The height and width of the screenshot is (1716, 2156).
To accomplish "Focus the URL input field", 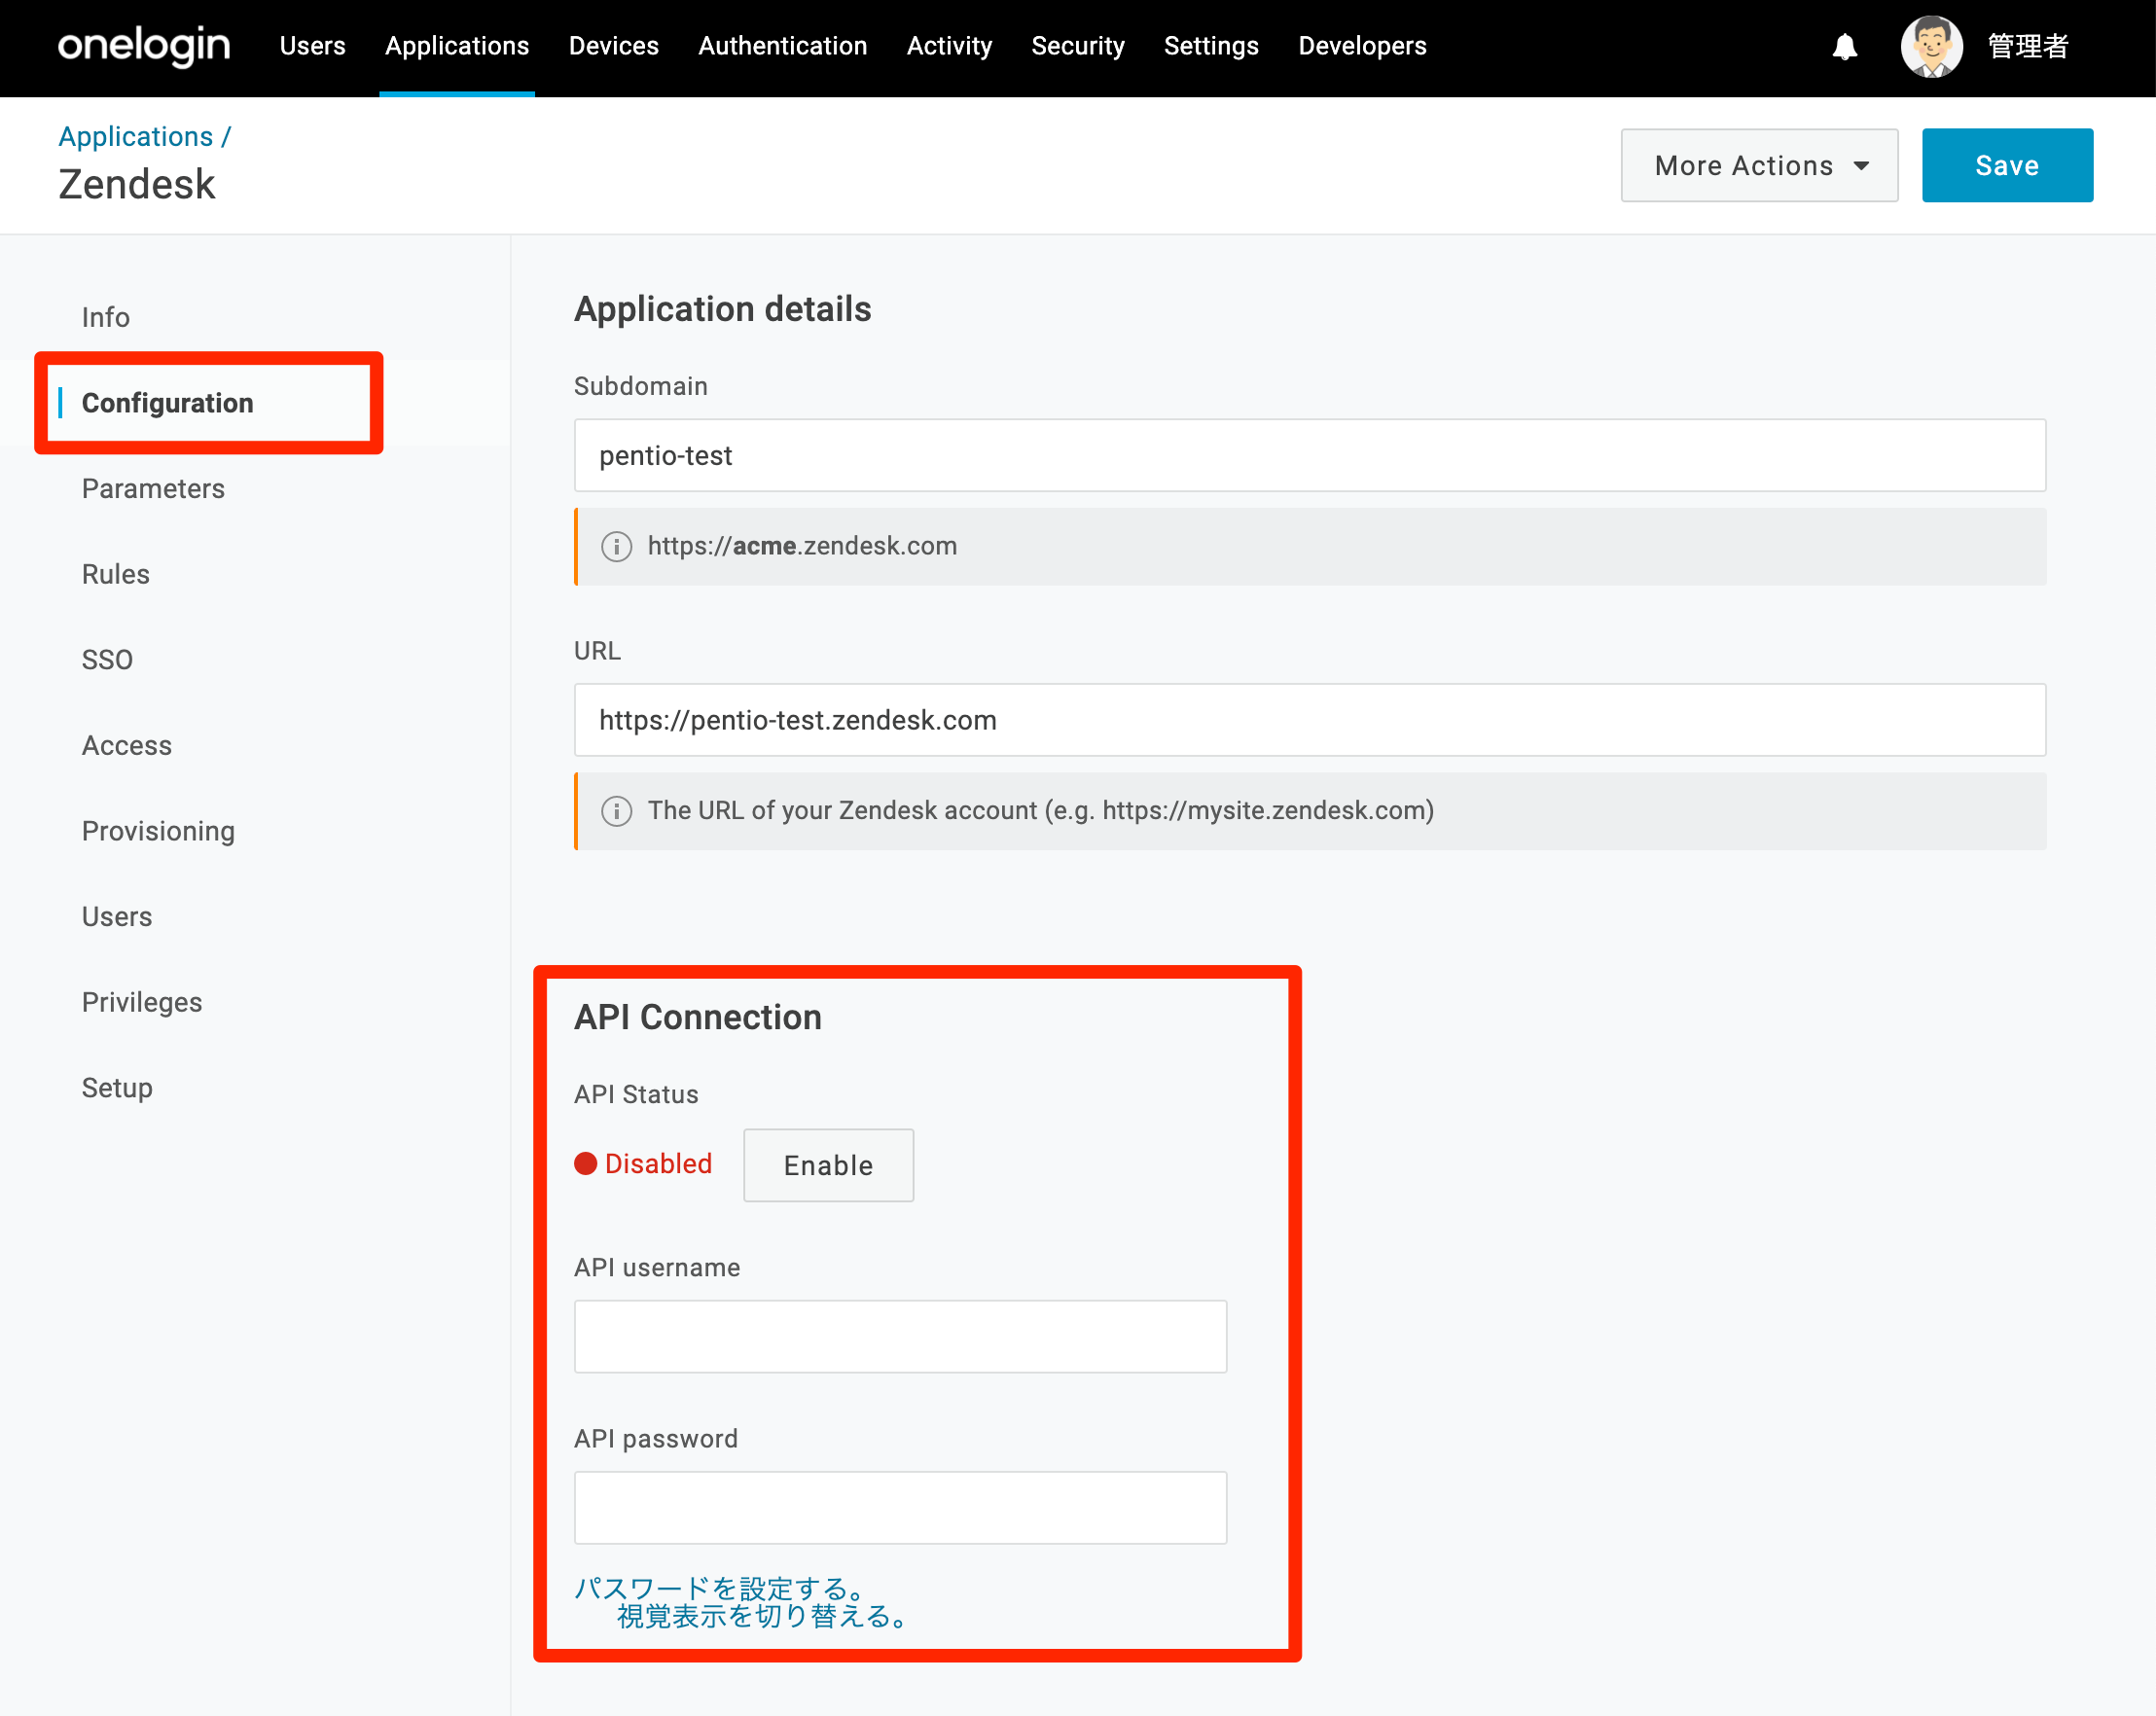I will coord(1310,721).
